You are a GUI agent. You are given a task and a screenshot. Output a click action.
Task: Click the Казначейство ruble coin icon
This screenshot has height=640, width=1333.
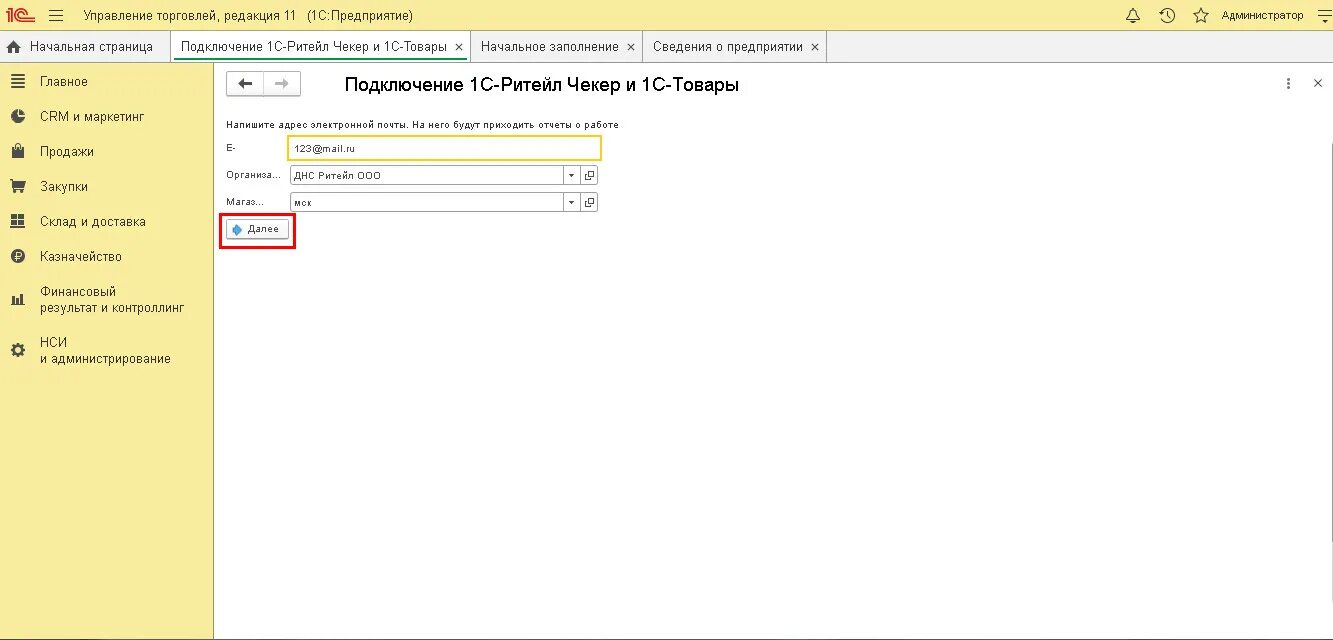17,256
